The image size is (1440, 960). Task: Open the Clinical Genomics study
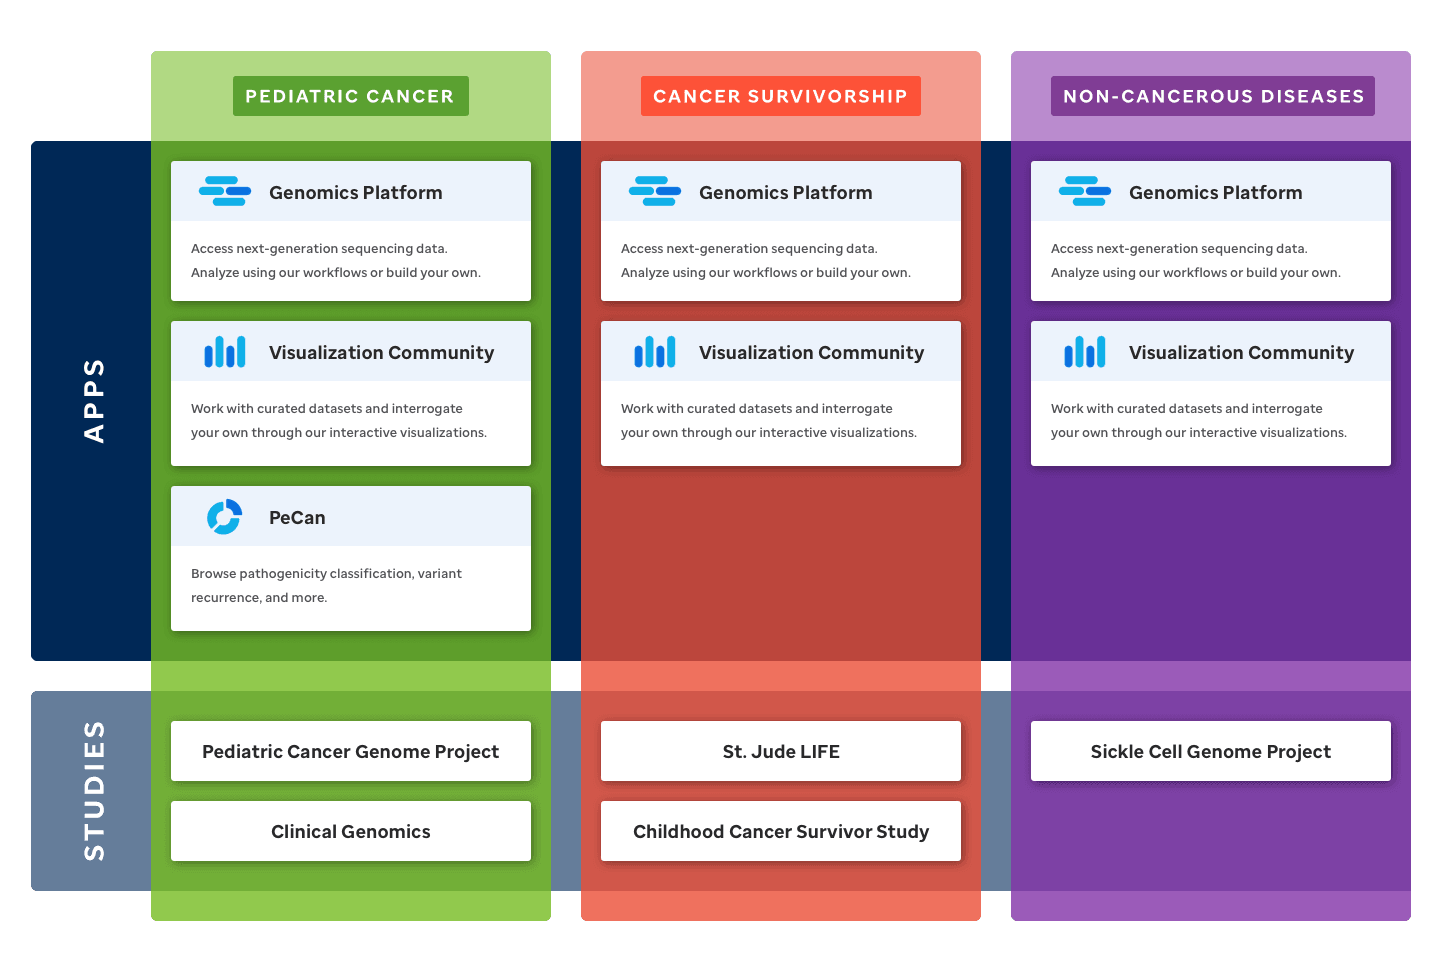[351, 831]
